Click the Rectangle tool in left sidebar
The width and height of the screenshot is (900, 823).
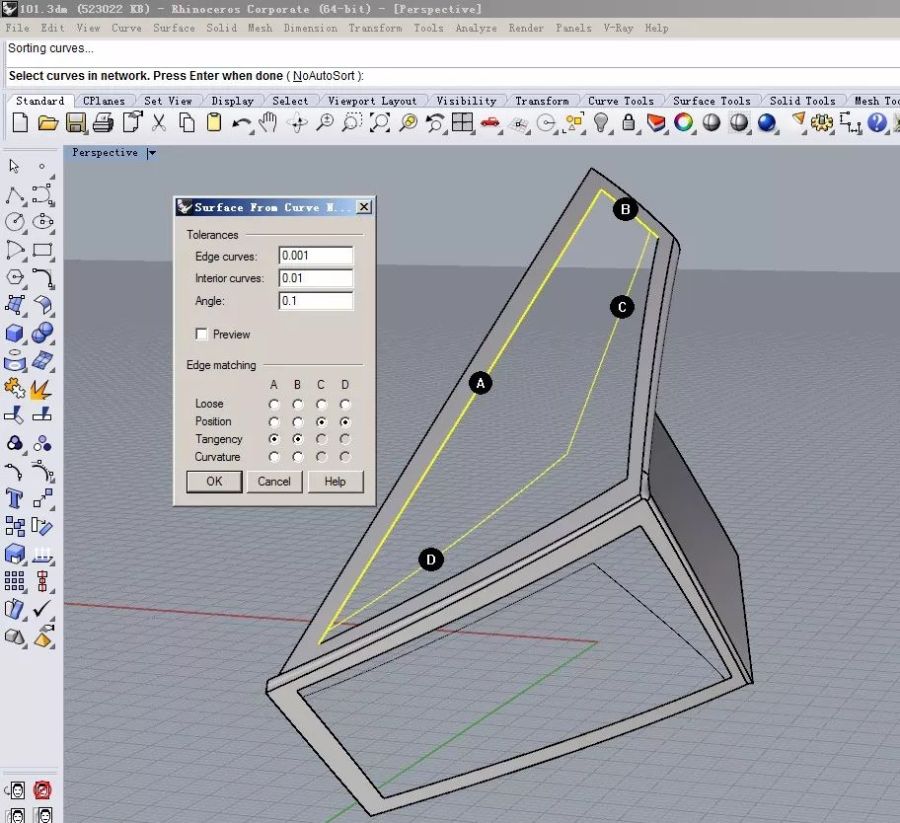pos(42,250)
